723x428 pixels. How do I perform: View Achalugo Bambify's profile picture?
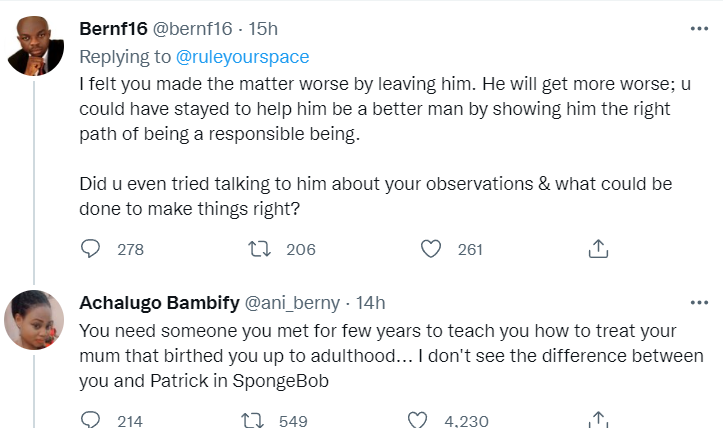click(34, 320)
